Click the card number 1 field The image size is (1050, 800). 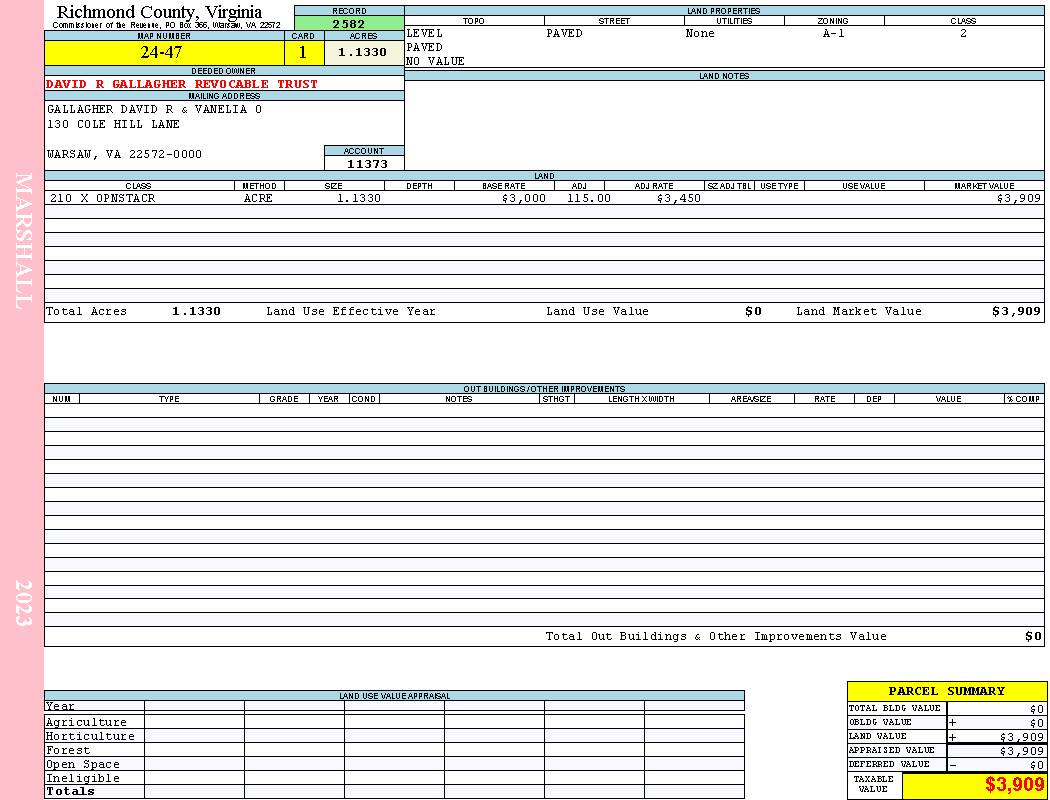click(x=303, y=52)
